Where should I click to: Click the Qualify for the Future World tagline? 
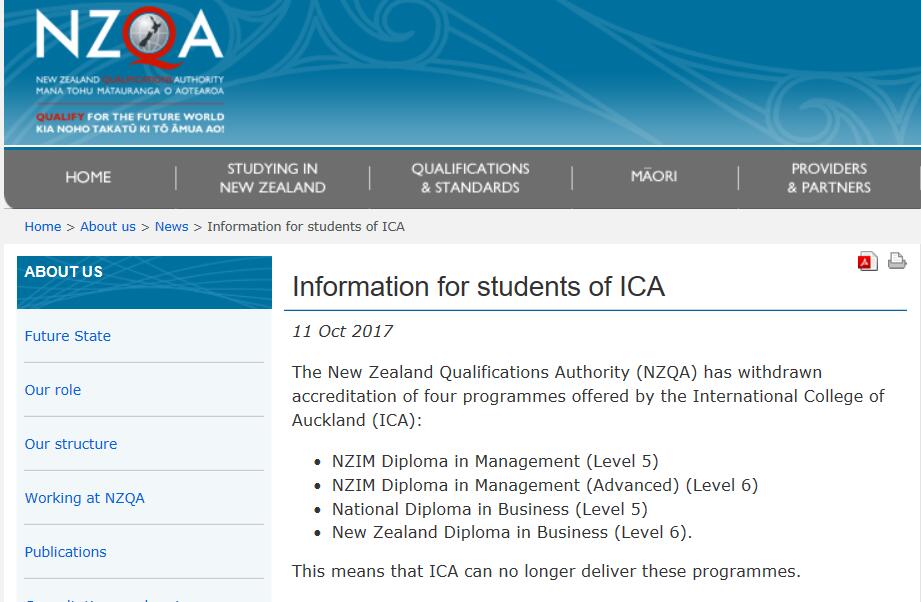(x=129, y=117)
